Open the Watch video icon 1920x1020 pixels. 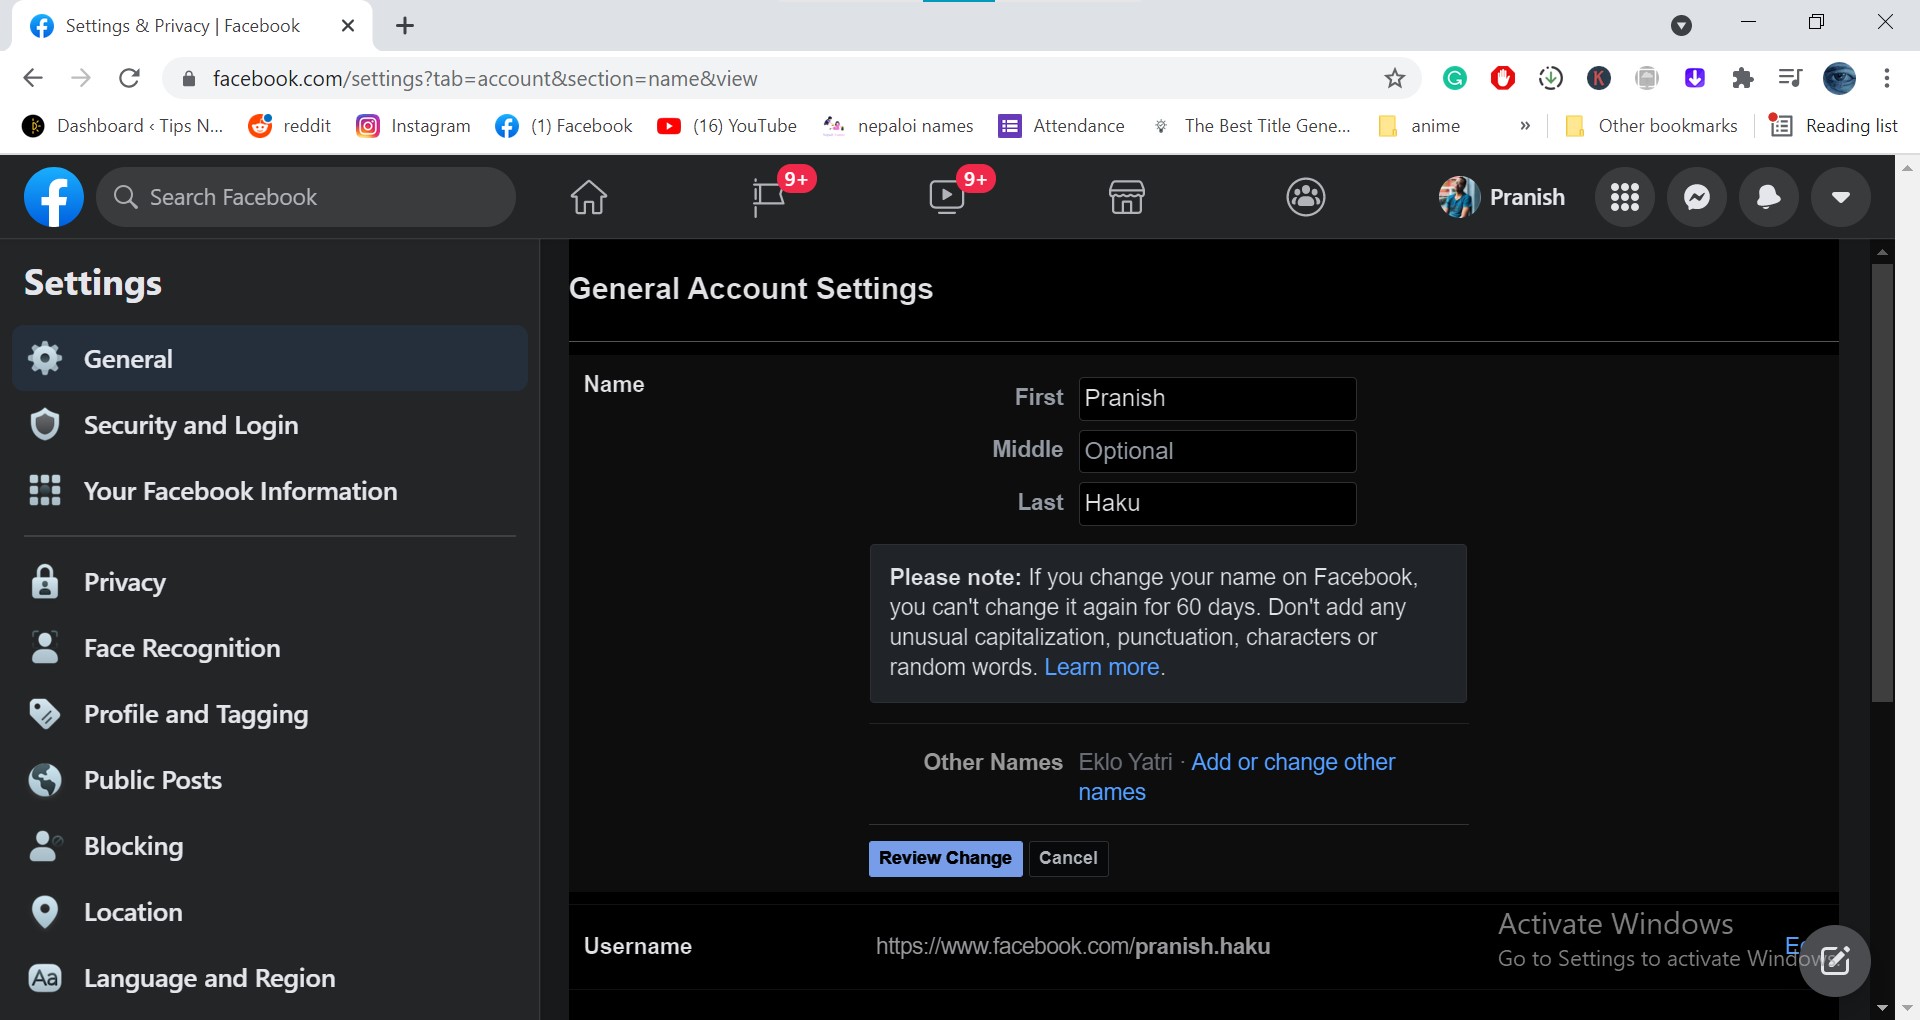pos(947,197)
